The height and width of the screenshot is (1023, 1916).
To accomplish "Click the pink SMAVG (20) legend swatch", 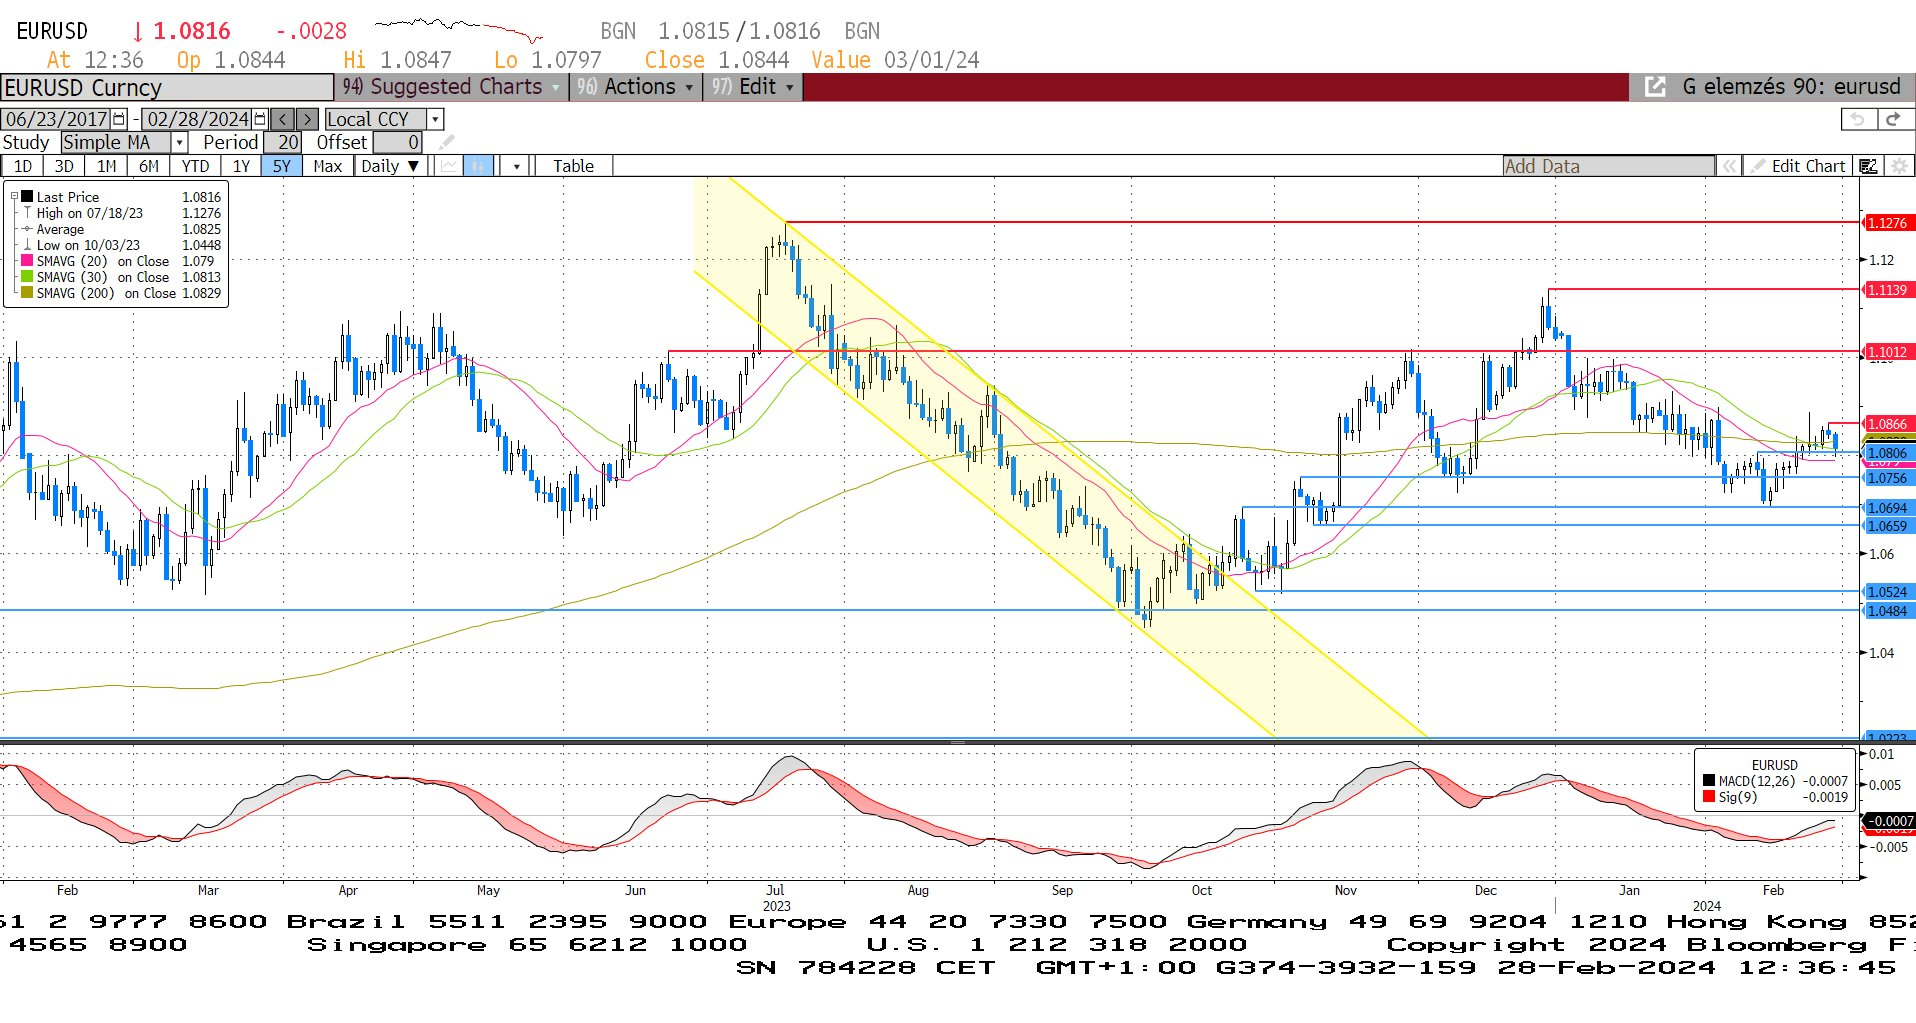I will (x=28, y=260).
